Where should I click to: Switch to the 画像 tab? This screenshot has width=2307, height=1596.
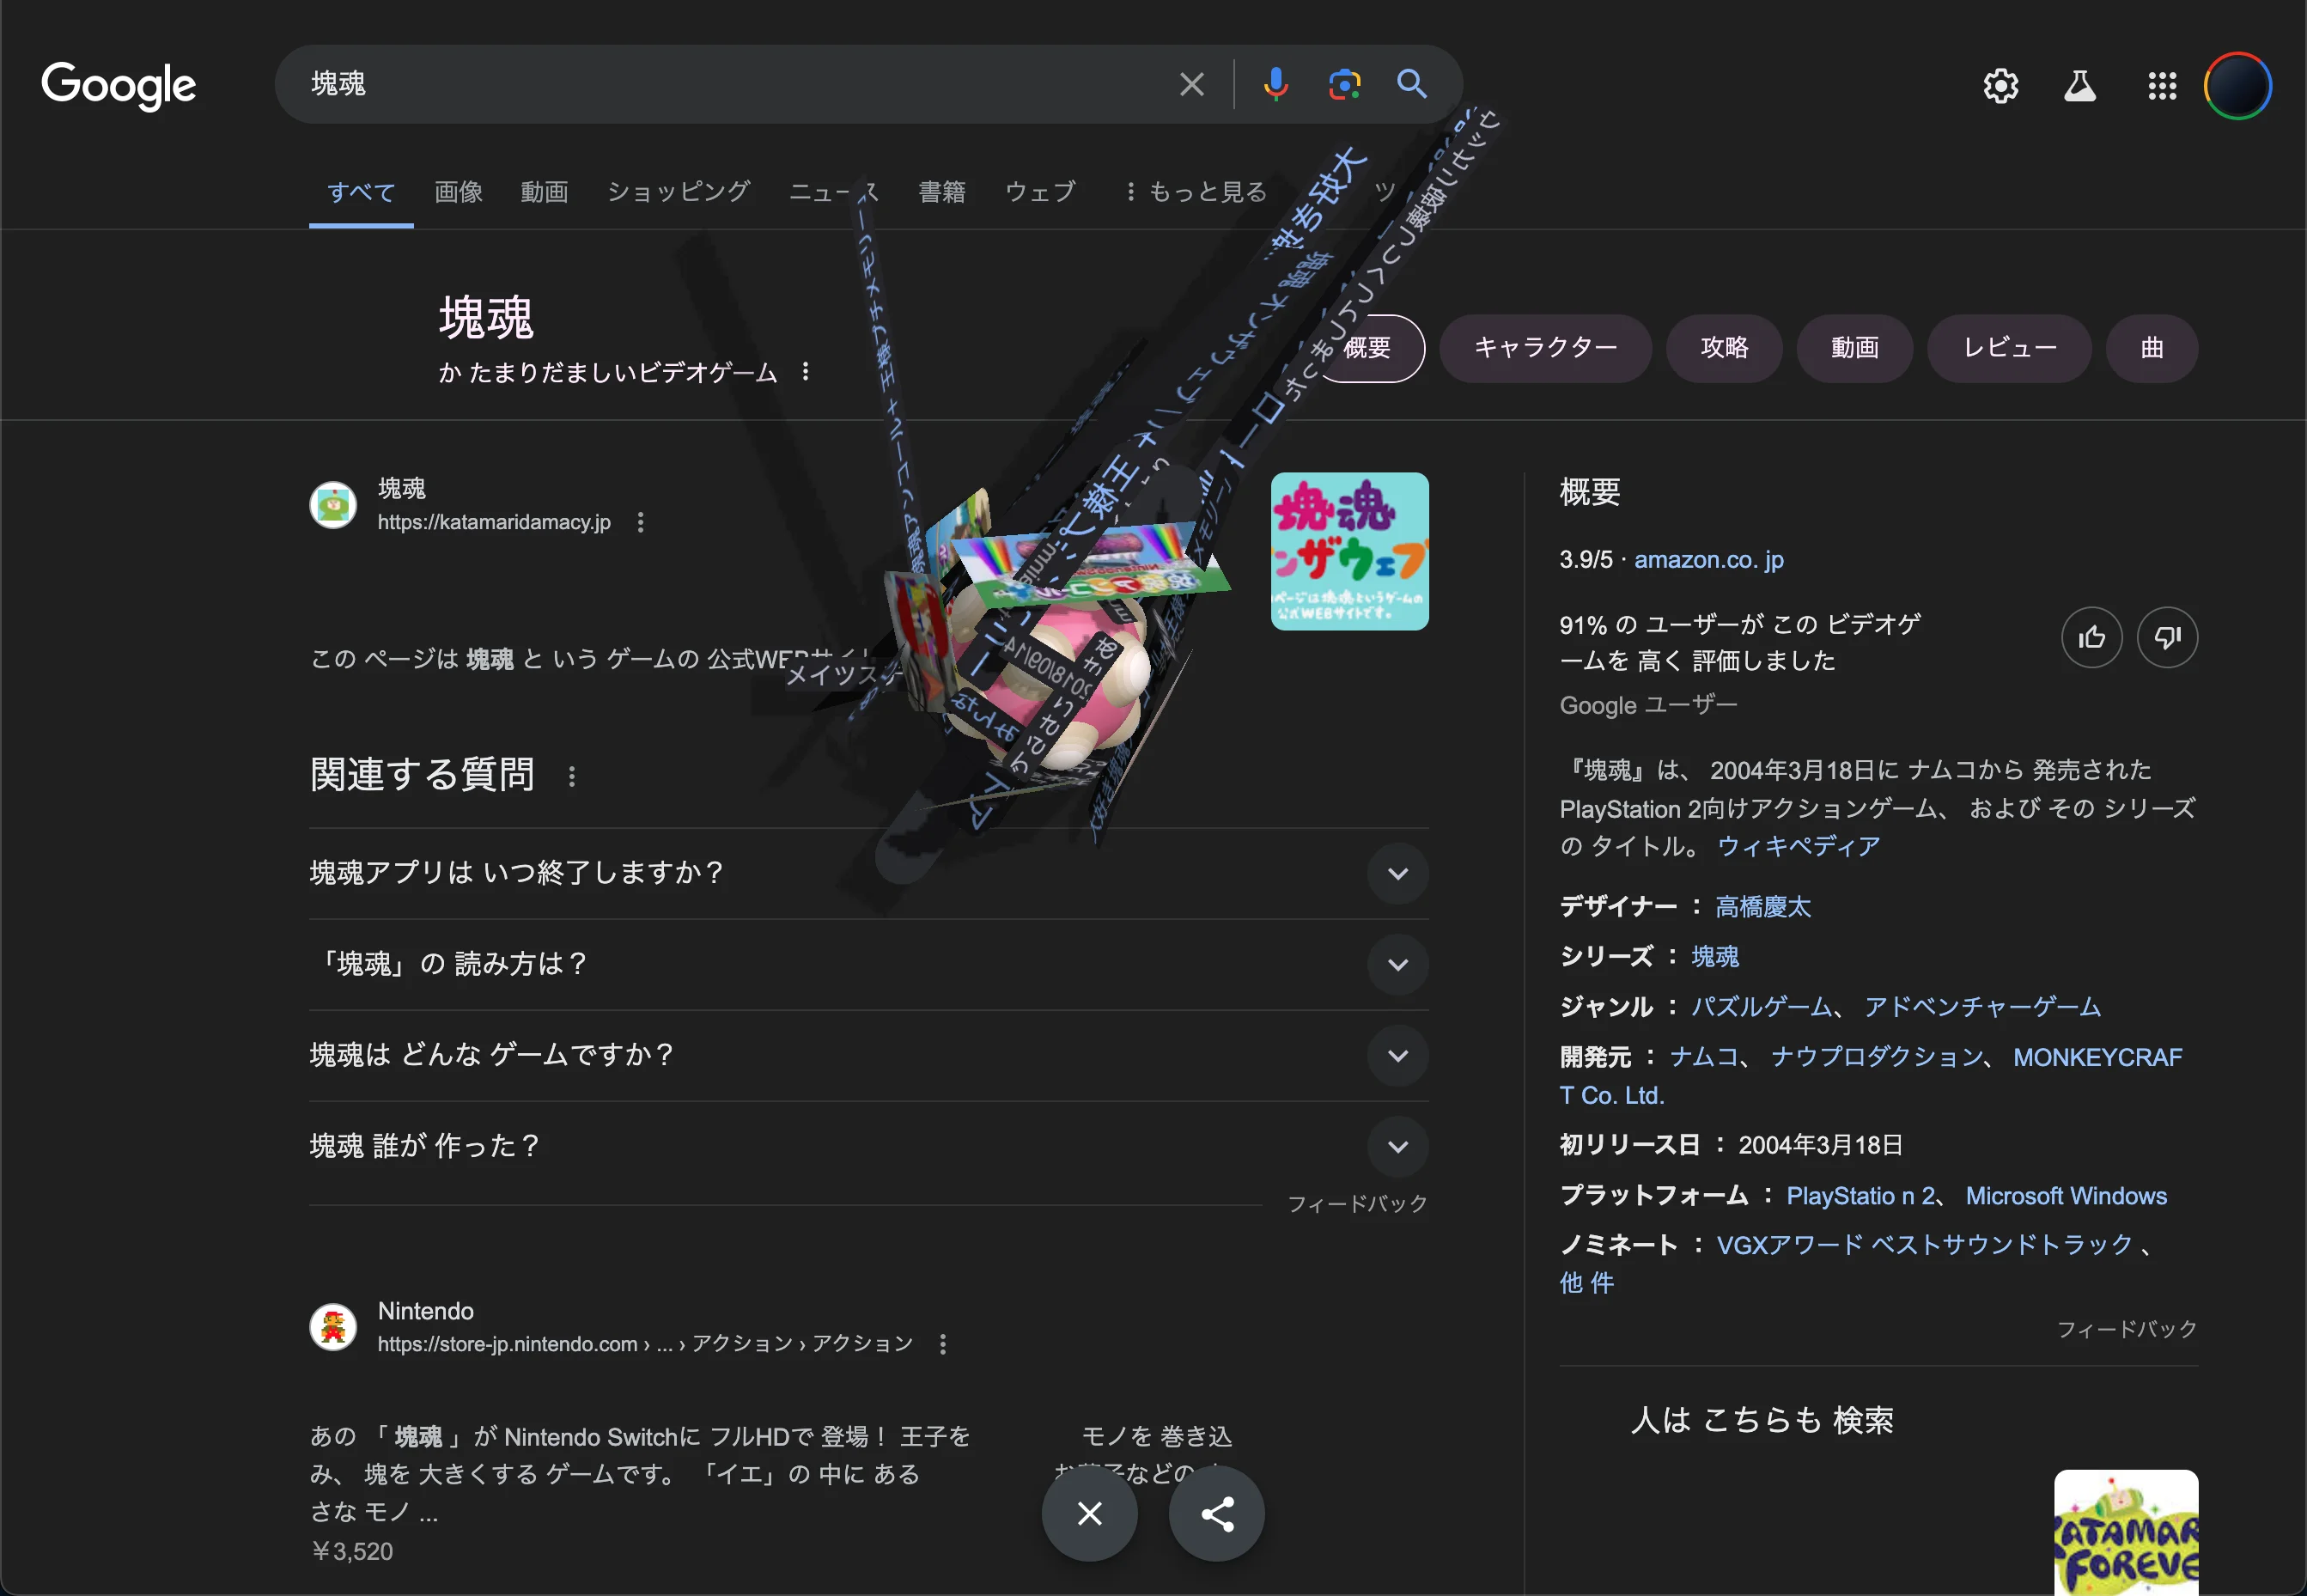[x=458, y=191]
